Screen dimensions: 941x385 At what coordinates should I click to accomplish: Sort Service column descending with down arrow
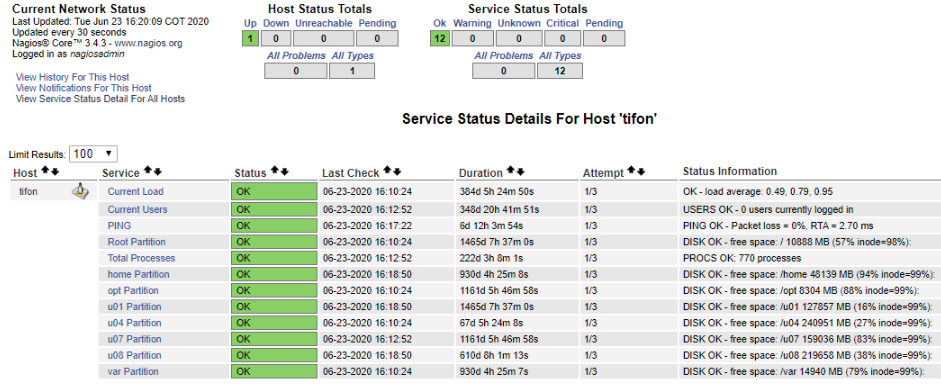158,172
